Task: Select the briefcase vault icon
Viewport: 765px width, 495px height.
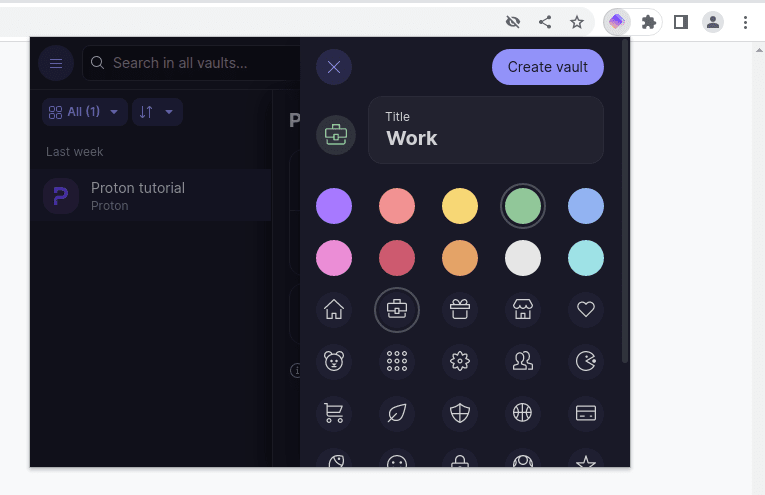Action: pyautogui.click(x=397, y=310)
